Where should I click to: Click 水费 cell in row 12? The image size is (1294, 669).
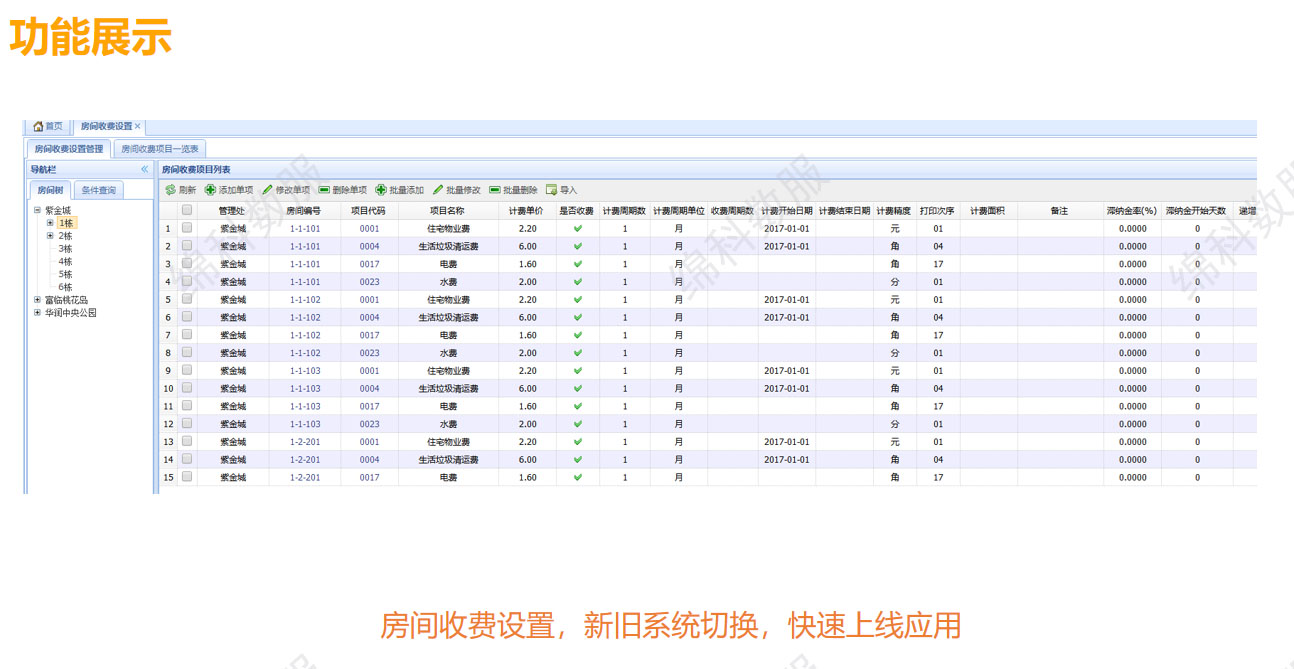[x=448, y=424]
